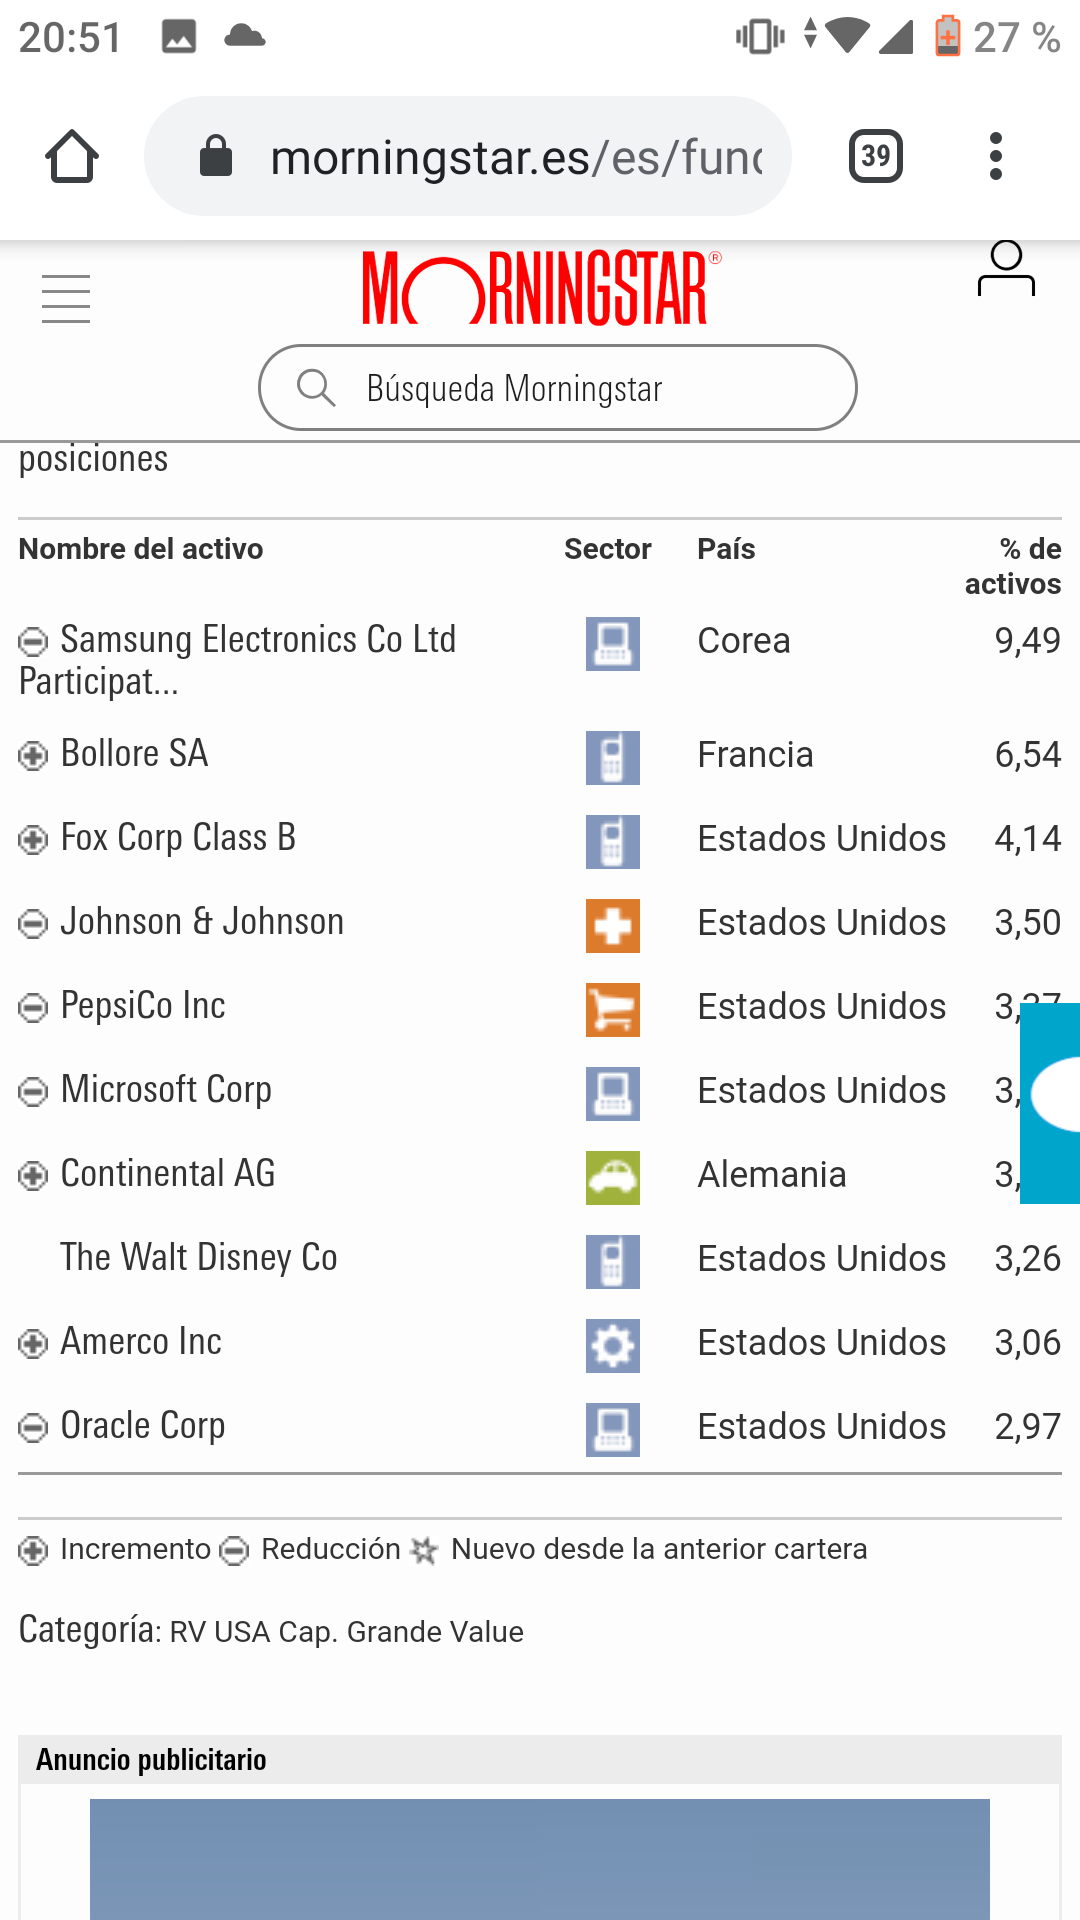Open the RV USA Cap. Grande Value category
1080x1920 pixels.
pyautogui.click(x=346, y=1632)
